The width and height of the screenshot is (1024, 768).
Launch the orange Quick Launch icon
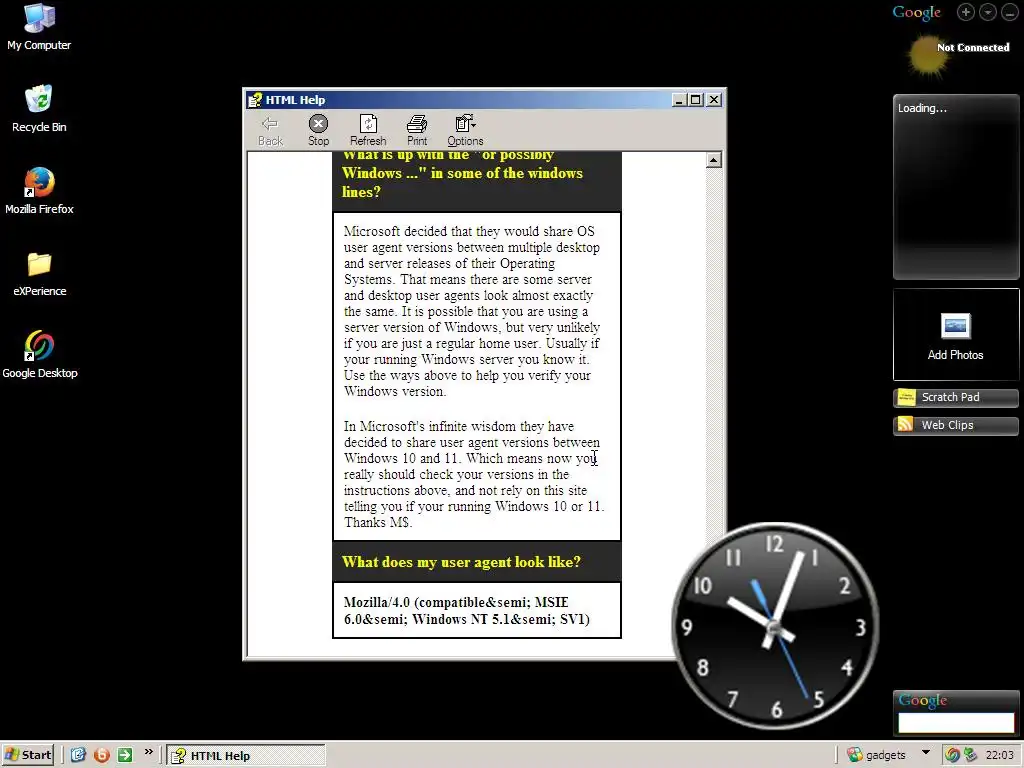pyautogui.click(x=102, y=755)
